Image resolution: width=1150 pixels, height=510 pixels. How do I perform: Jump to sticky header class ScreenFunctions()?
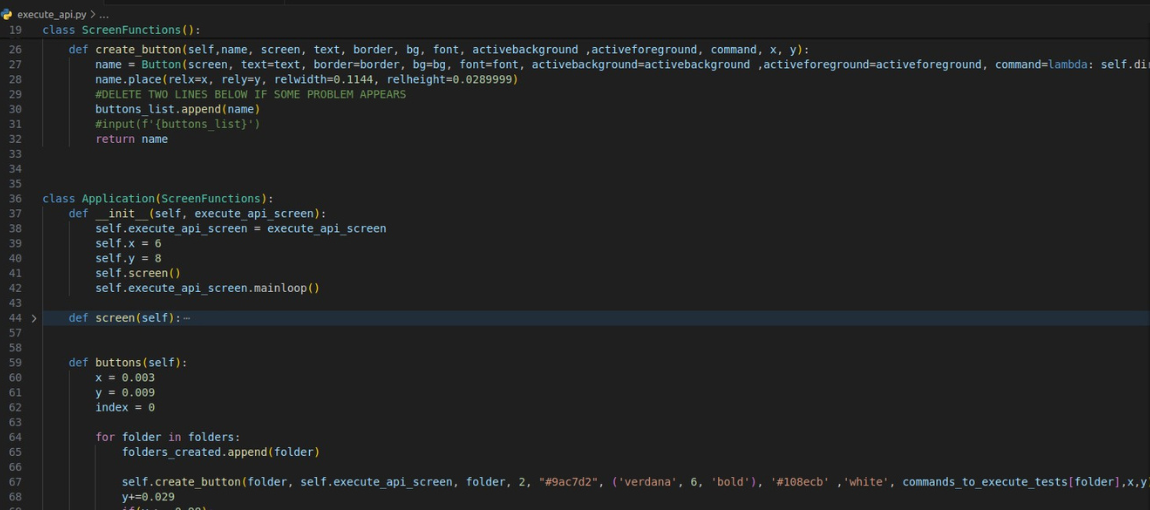click(x=120, y=30)
